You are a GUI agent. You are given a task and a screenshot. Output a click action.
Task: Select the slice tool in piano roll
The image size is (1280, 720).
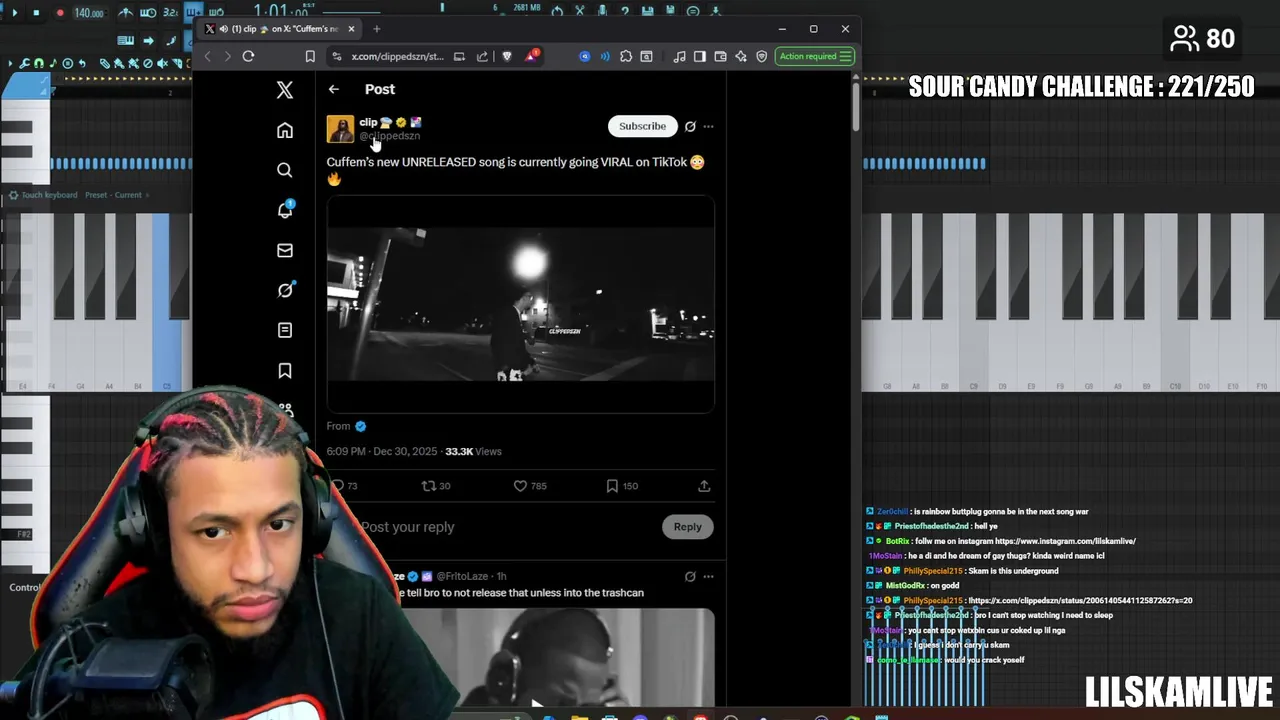click(x=177, y=64)
